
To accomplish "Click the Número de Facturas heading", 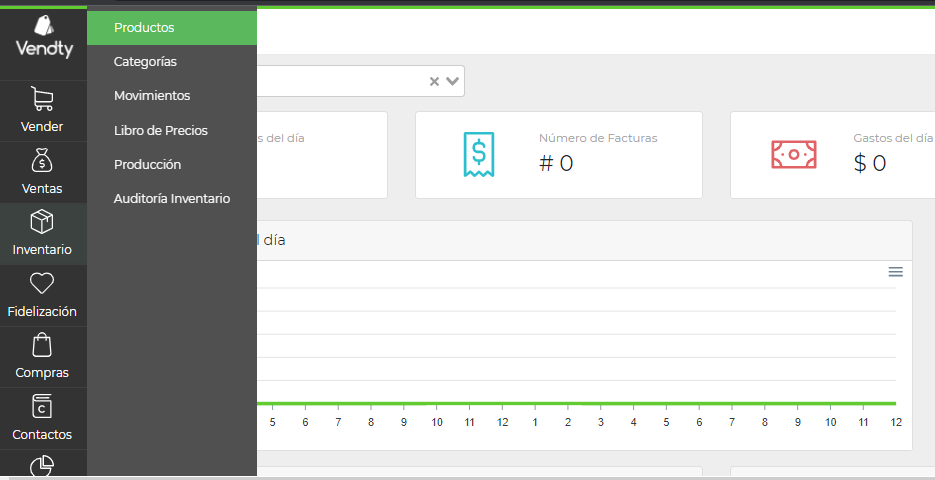I will [x=598, y=138].
